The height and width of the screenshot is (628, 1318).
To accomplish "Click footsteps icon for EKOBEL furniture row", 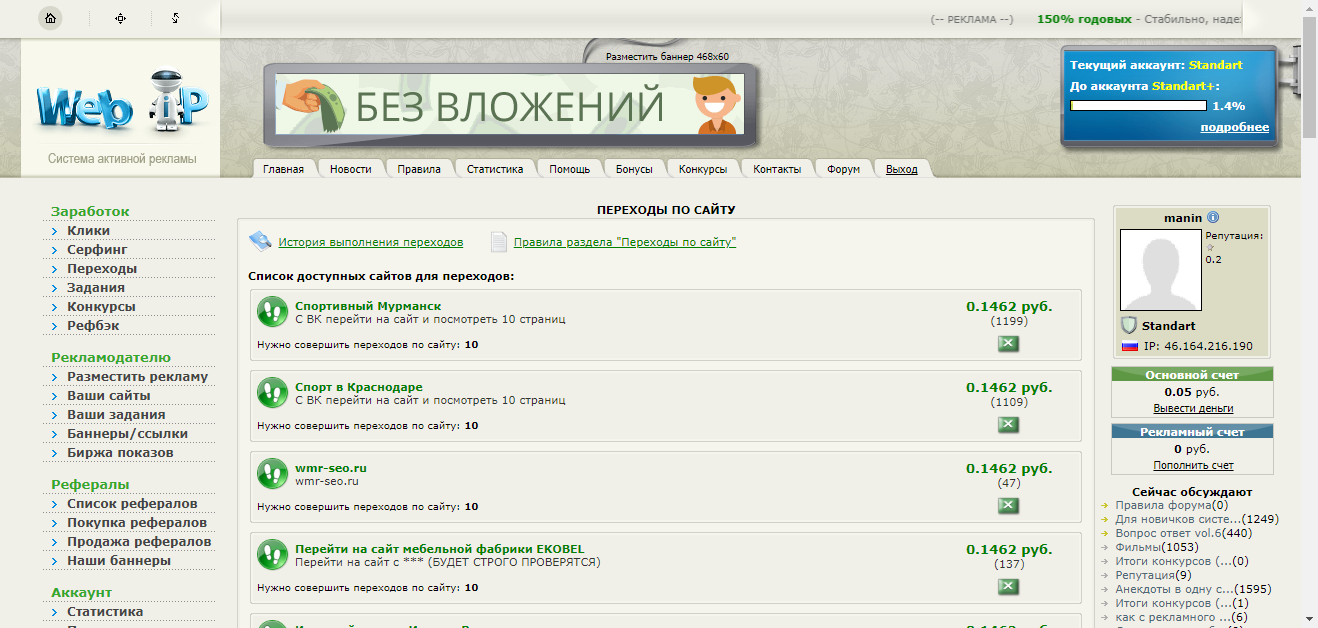I will click(271, 554).
